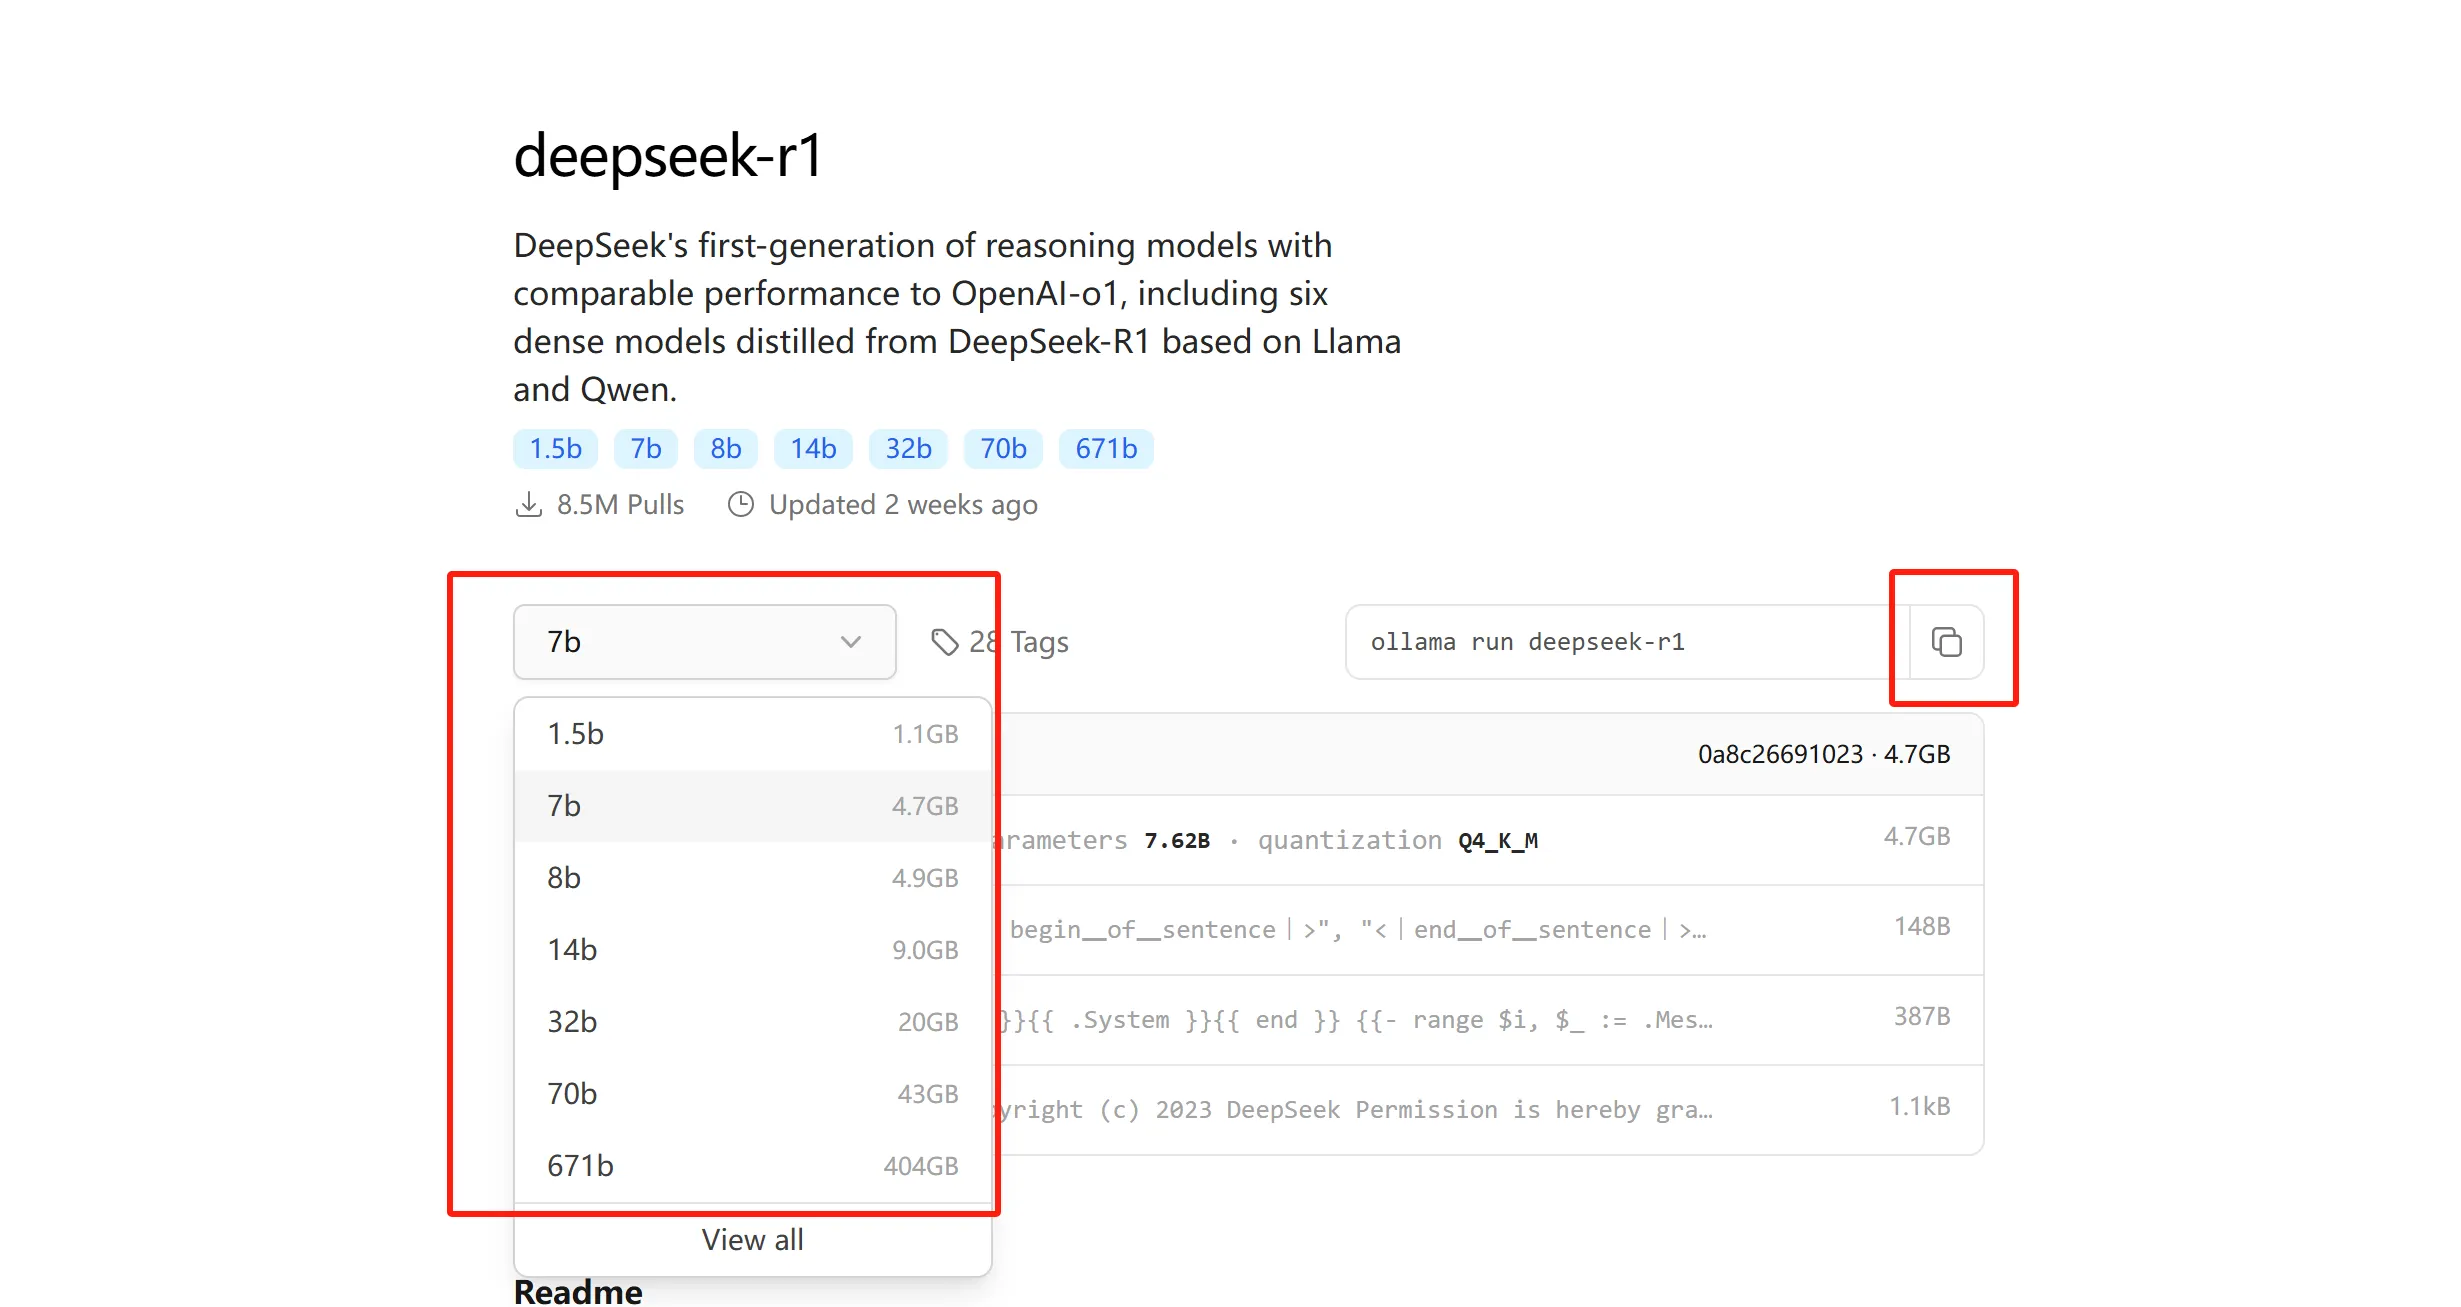Open the begin_of_sentence params file row
The image size is (2461, 1307).
tap(1490, 930)
